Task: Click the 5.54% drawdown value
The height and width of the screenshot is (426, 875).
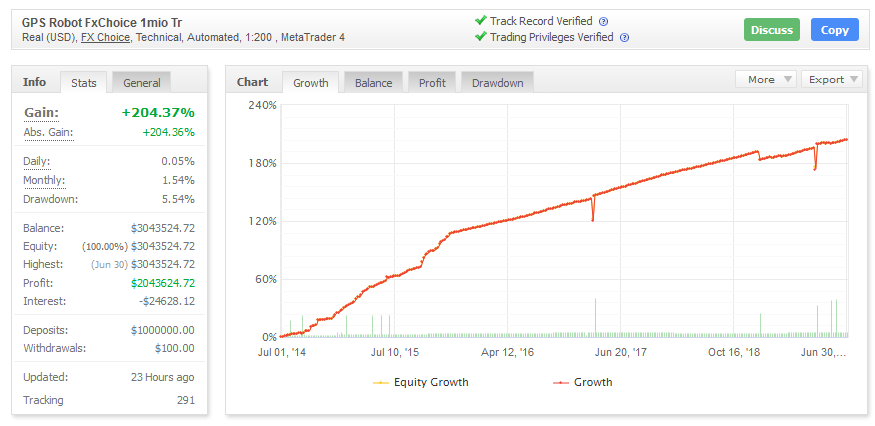Action: click(x=178, y=199)
